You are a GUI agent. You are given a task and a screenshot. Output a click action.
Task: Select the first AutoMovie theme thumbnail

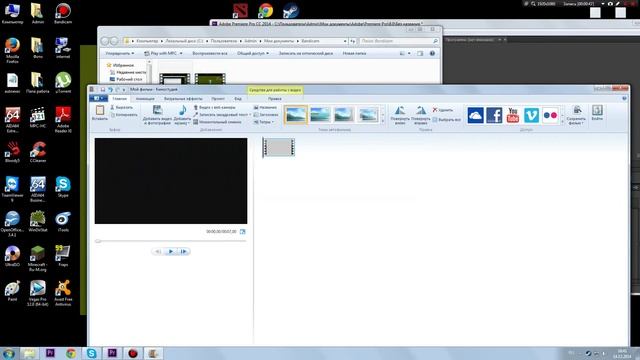point(296,115)
